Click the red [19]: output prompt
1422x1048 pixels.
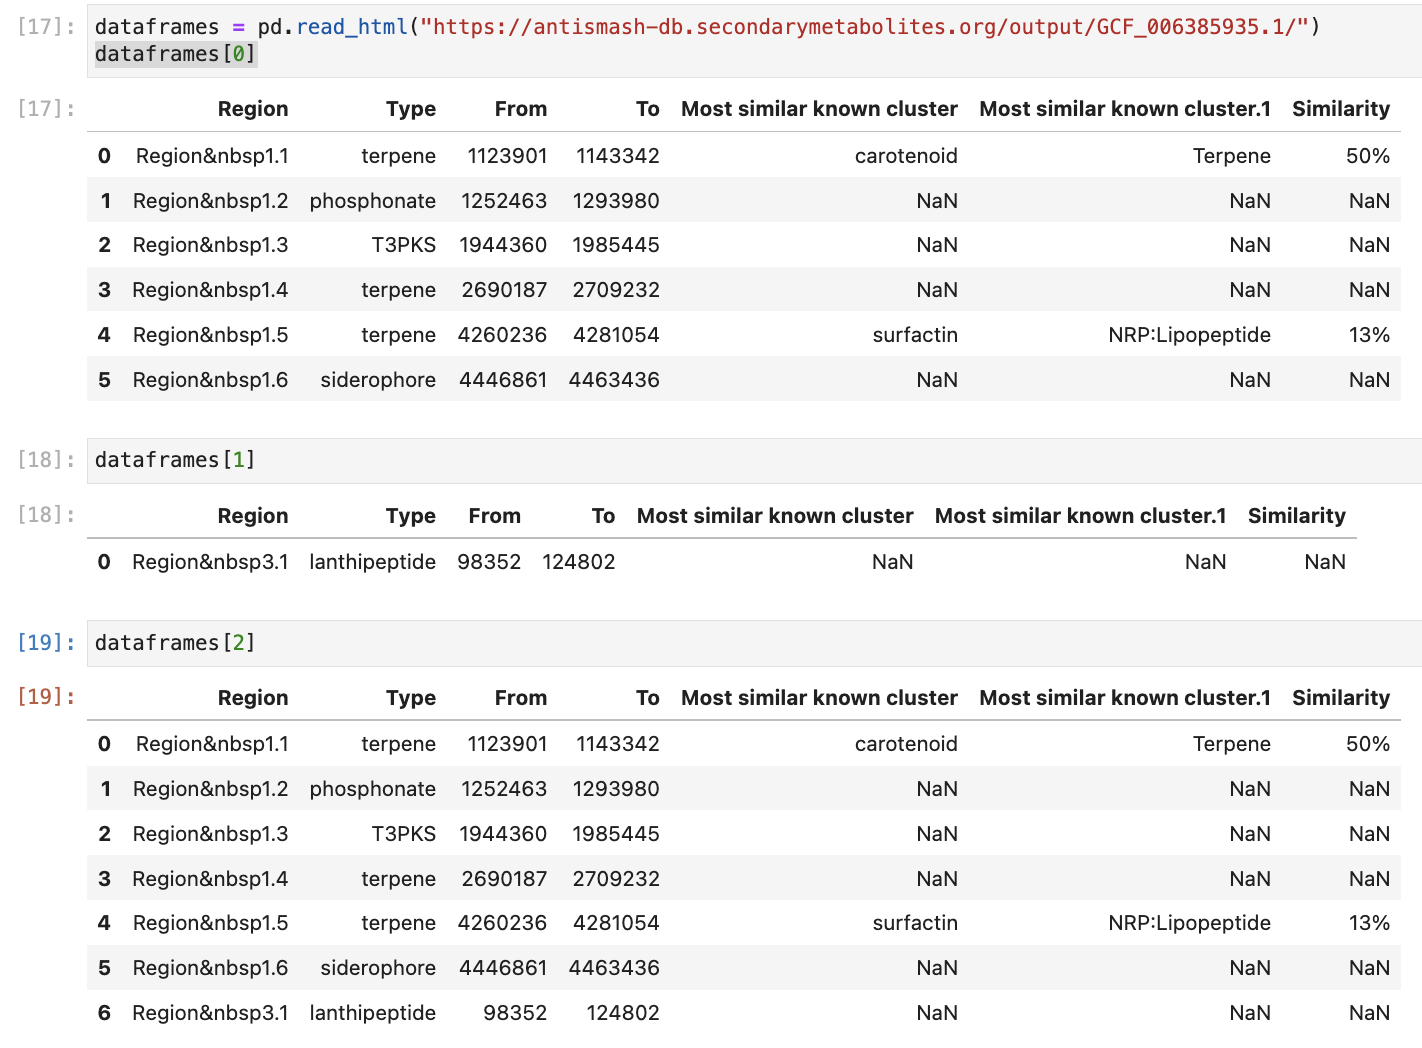46,696
